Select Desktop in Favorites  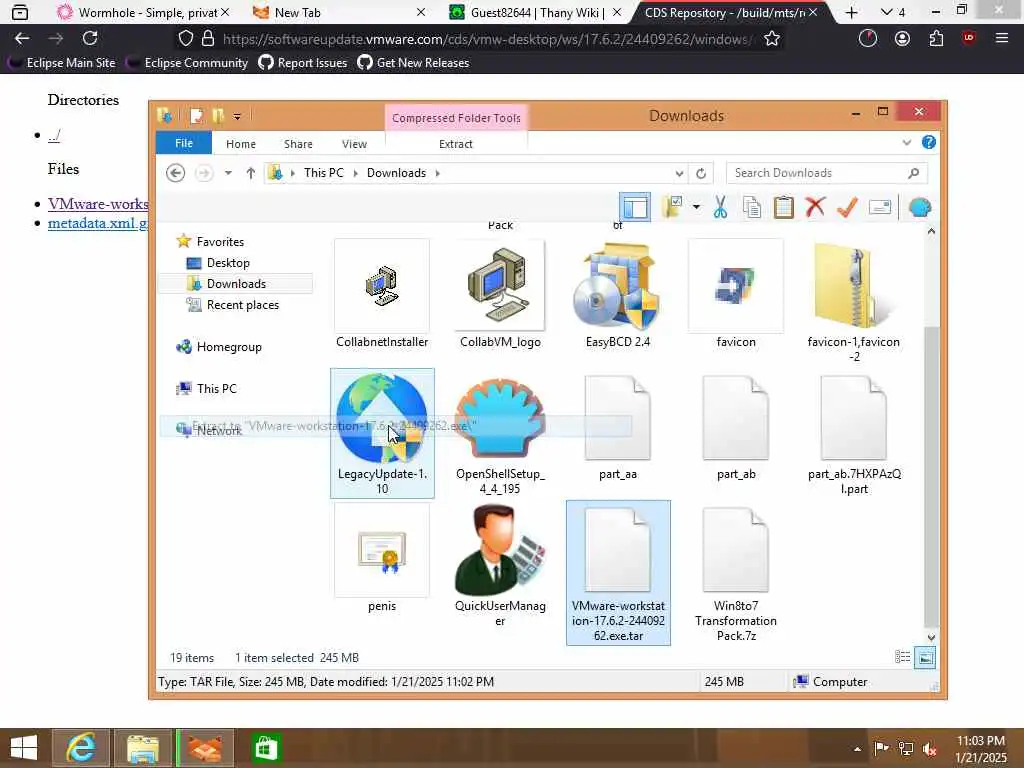coord(228,263)
